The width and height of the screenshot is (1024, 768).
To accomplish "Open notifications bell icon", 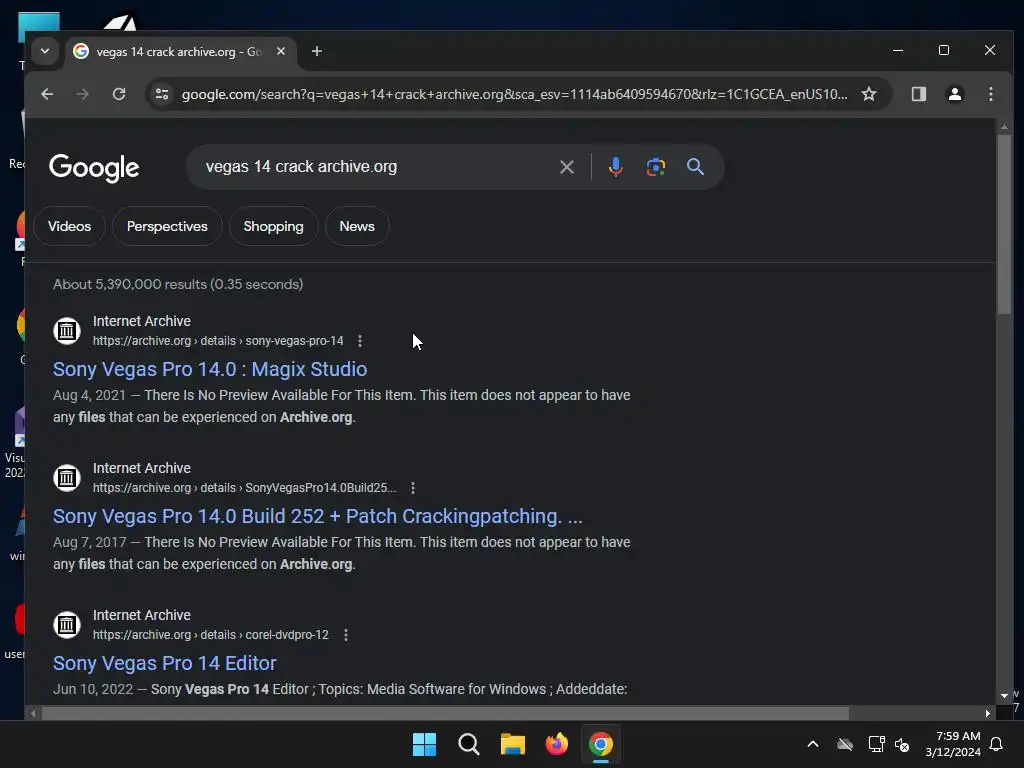I will click(997, 744).
